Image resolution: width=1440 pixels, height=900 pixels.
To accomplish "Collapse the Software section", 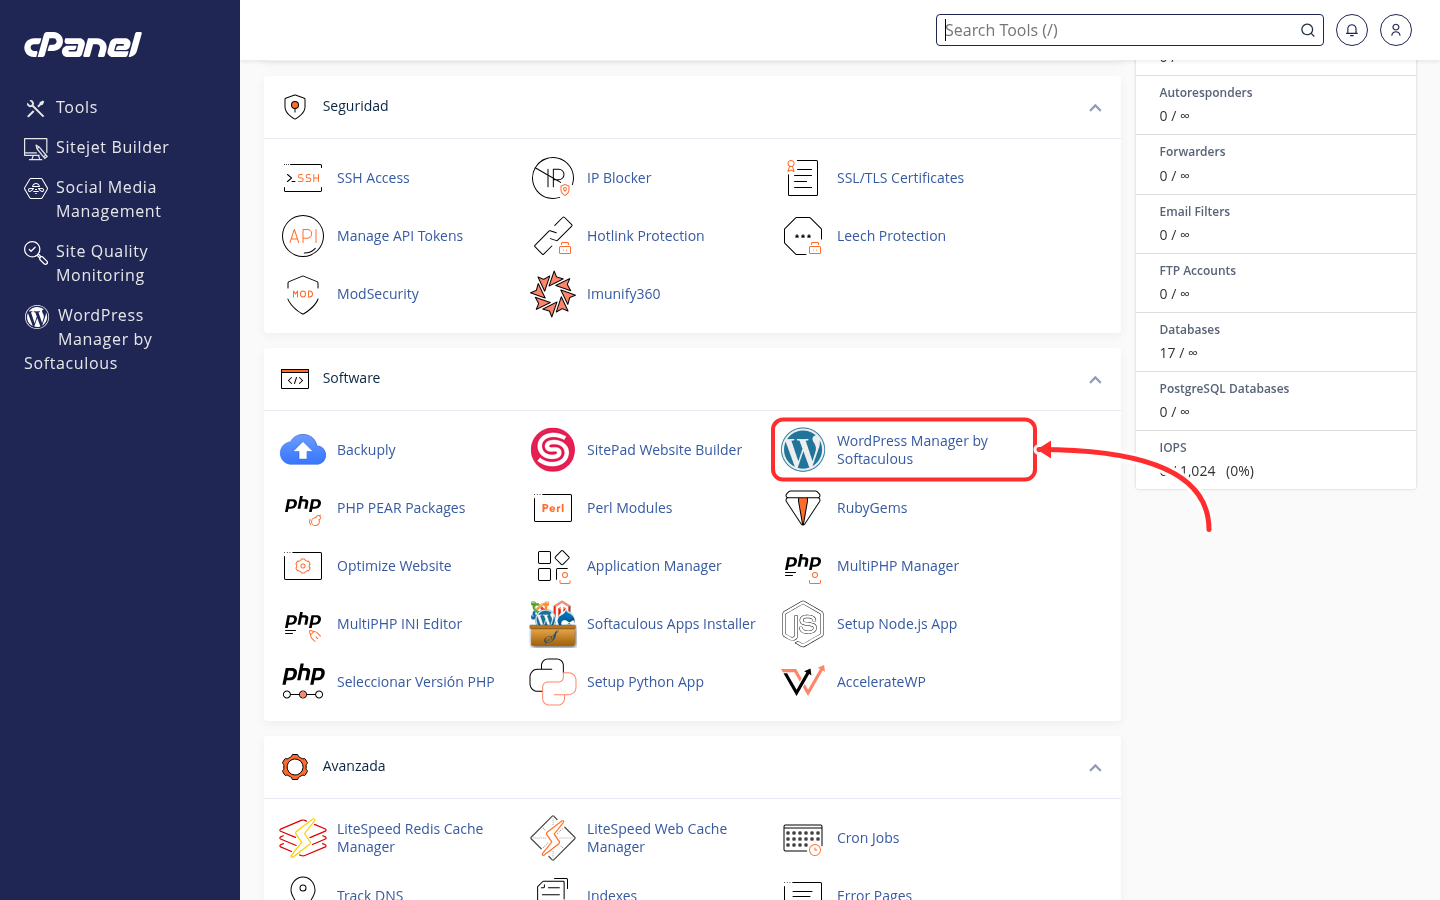I will pyautogui.click(x=1095, y=380).
